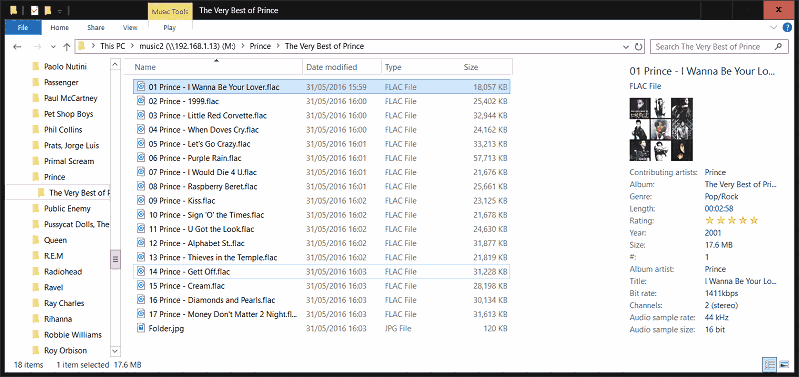Viewport: 799px width, 377px height.
Task: Select the Music Tools contextual tab
Action: click(170, 11)
